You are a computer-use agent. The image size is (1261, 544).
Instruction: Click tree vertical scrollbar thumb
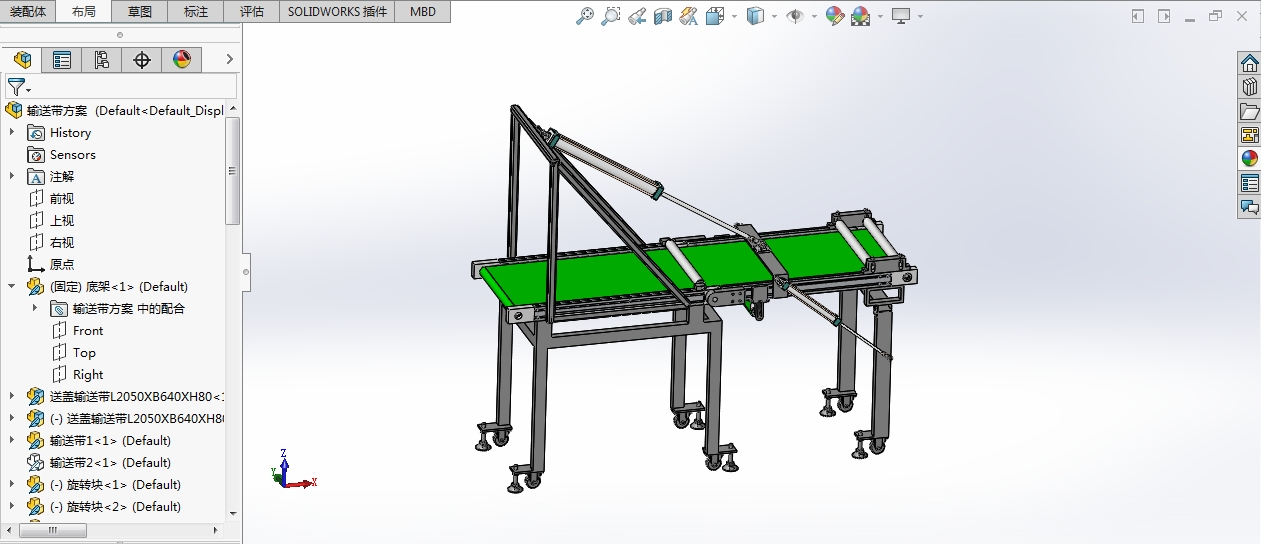[x=233, y=170]
